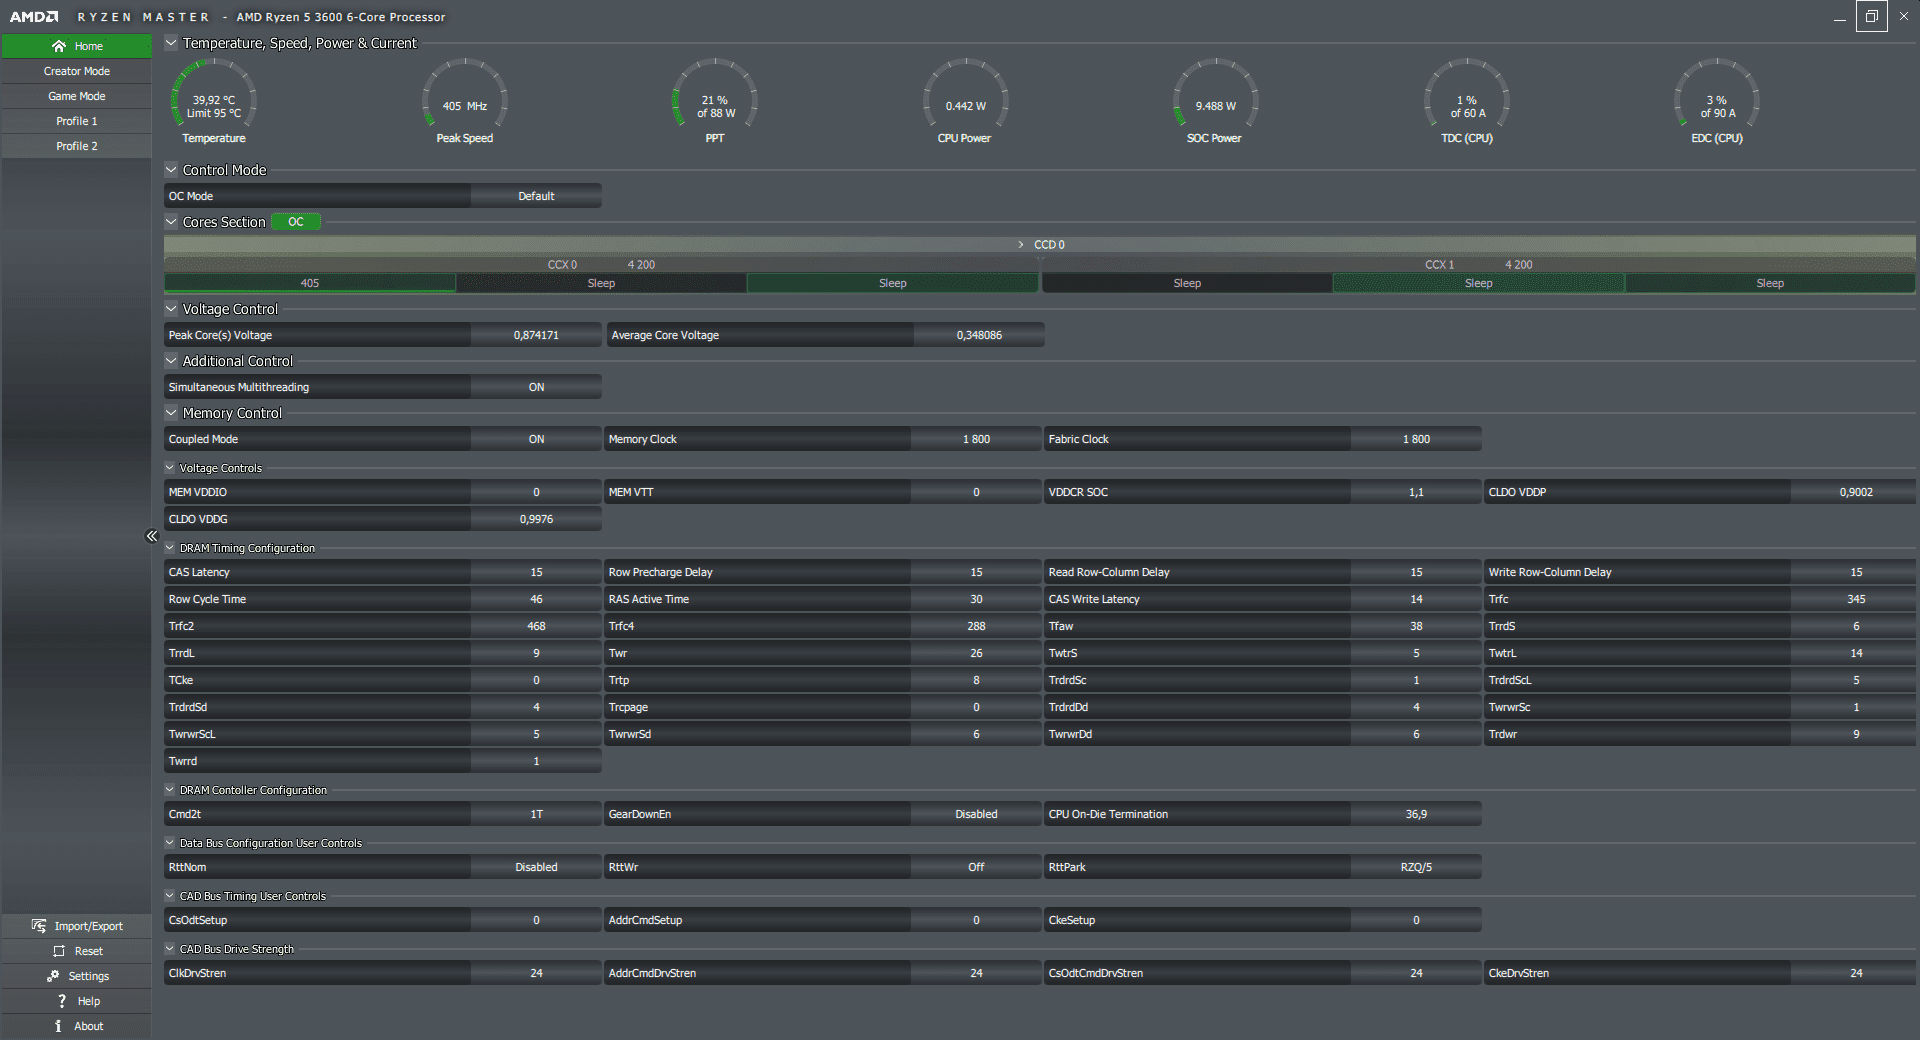Collapse Data Bus Configuration User Controls
Image resolution: width=1920 pixels, height=1040 pixels.
tap(170, 843)
